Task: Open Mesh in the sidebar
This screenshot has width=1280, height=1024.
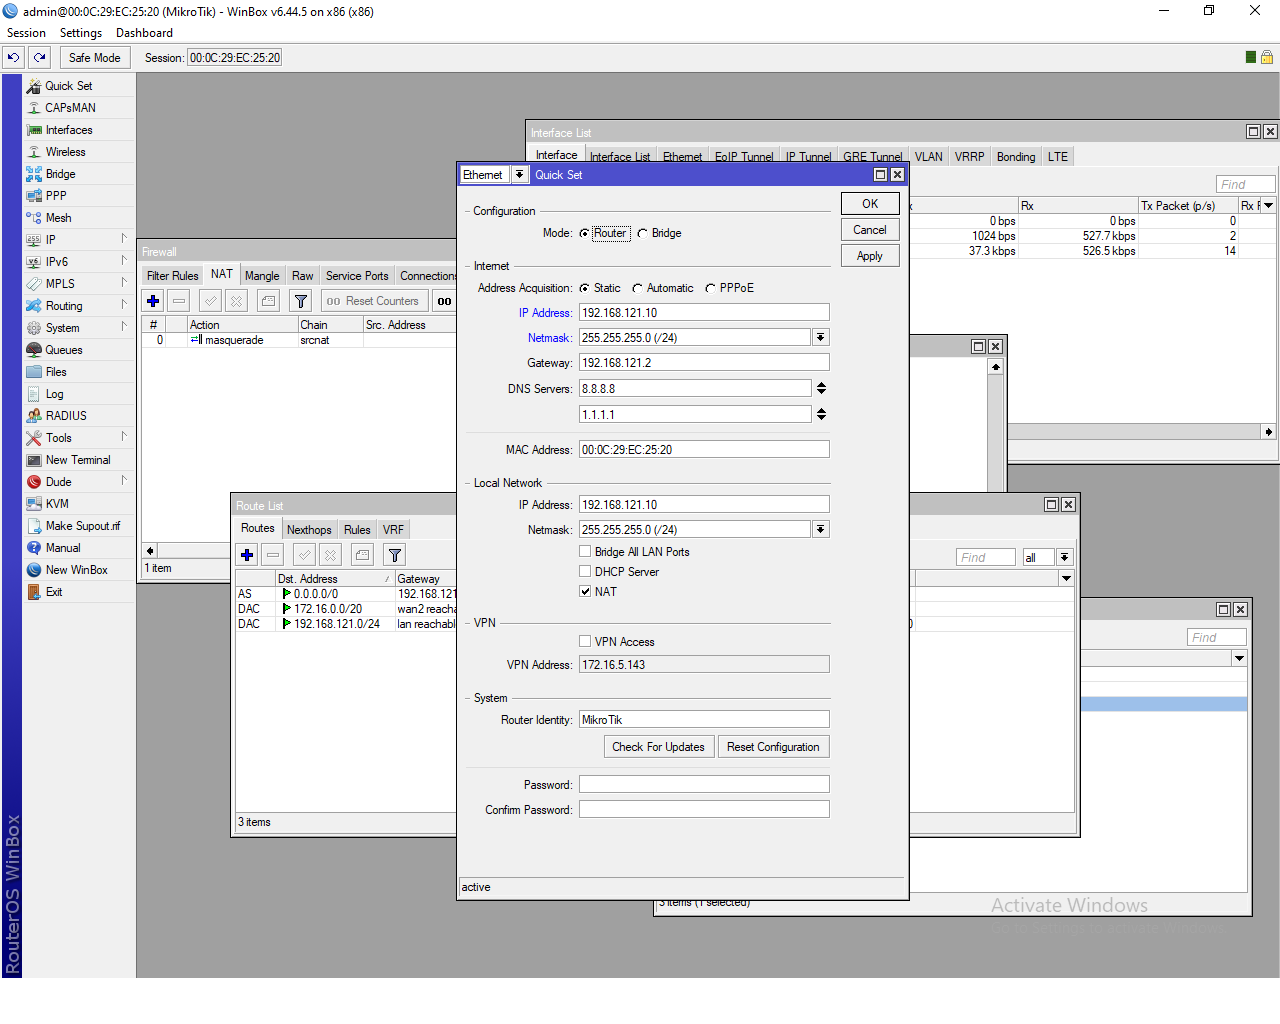Action: pos(58,218)
